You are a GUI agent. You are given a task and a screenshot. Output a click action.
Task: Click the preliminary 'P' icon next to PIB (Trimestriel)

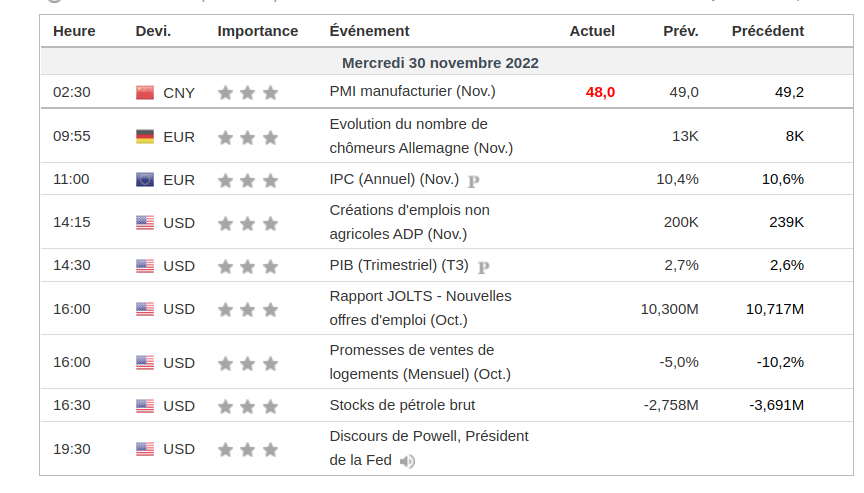coord(484,267)
